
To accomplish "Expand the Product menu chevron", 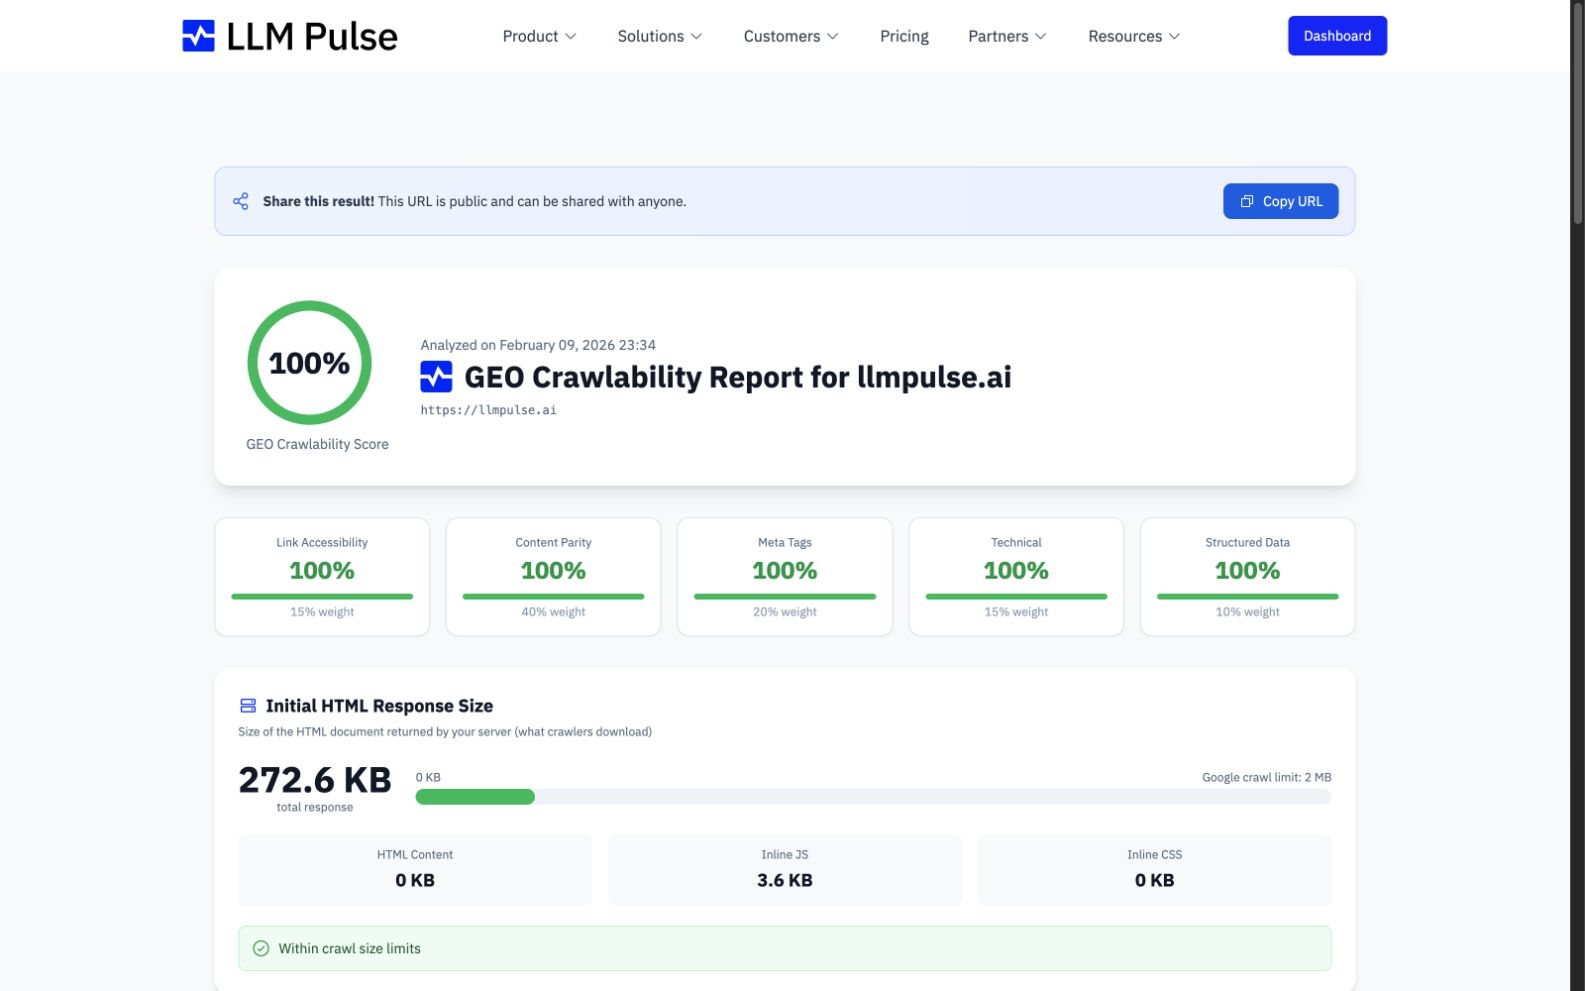I will (571, 36).
